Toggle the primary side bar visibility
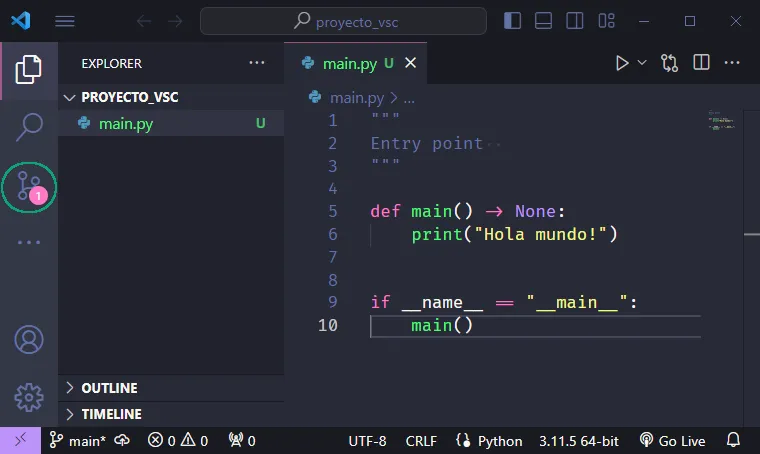 [x=513, y=21]
